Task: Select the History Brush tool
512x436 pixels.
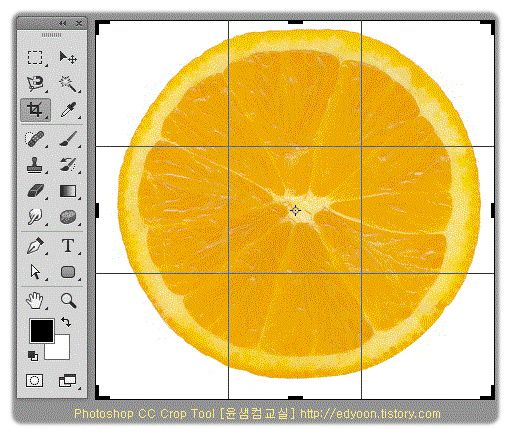Action: (x=68, y=165)
